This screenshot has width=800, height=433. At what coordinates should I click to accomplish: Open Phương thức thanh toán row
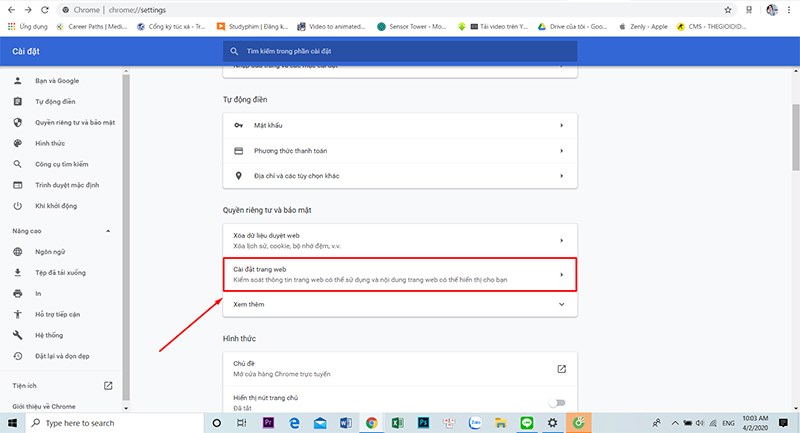[x=400, y=150]
